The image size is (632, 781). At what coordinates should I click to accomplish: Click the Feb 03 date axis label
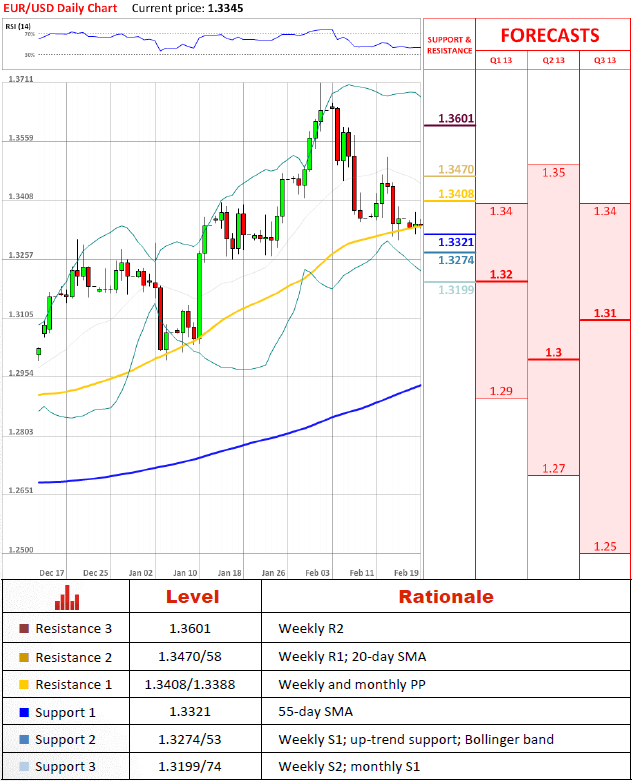(x=318, y=573)
